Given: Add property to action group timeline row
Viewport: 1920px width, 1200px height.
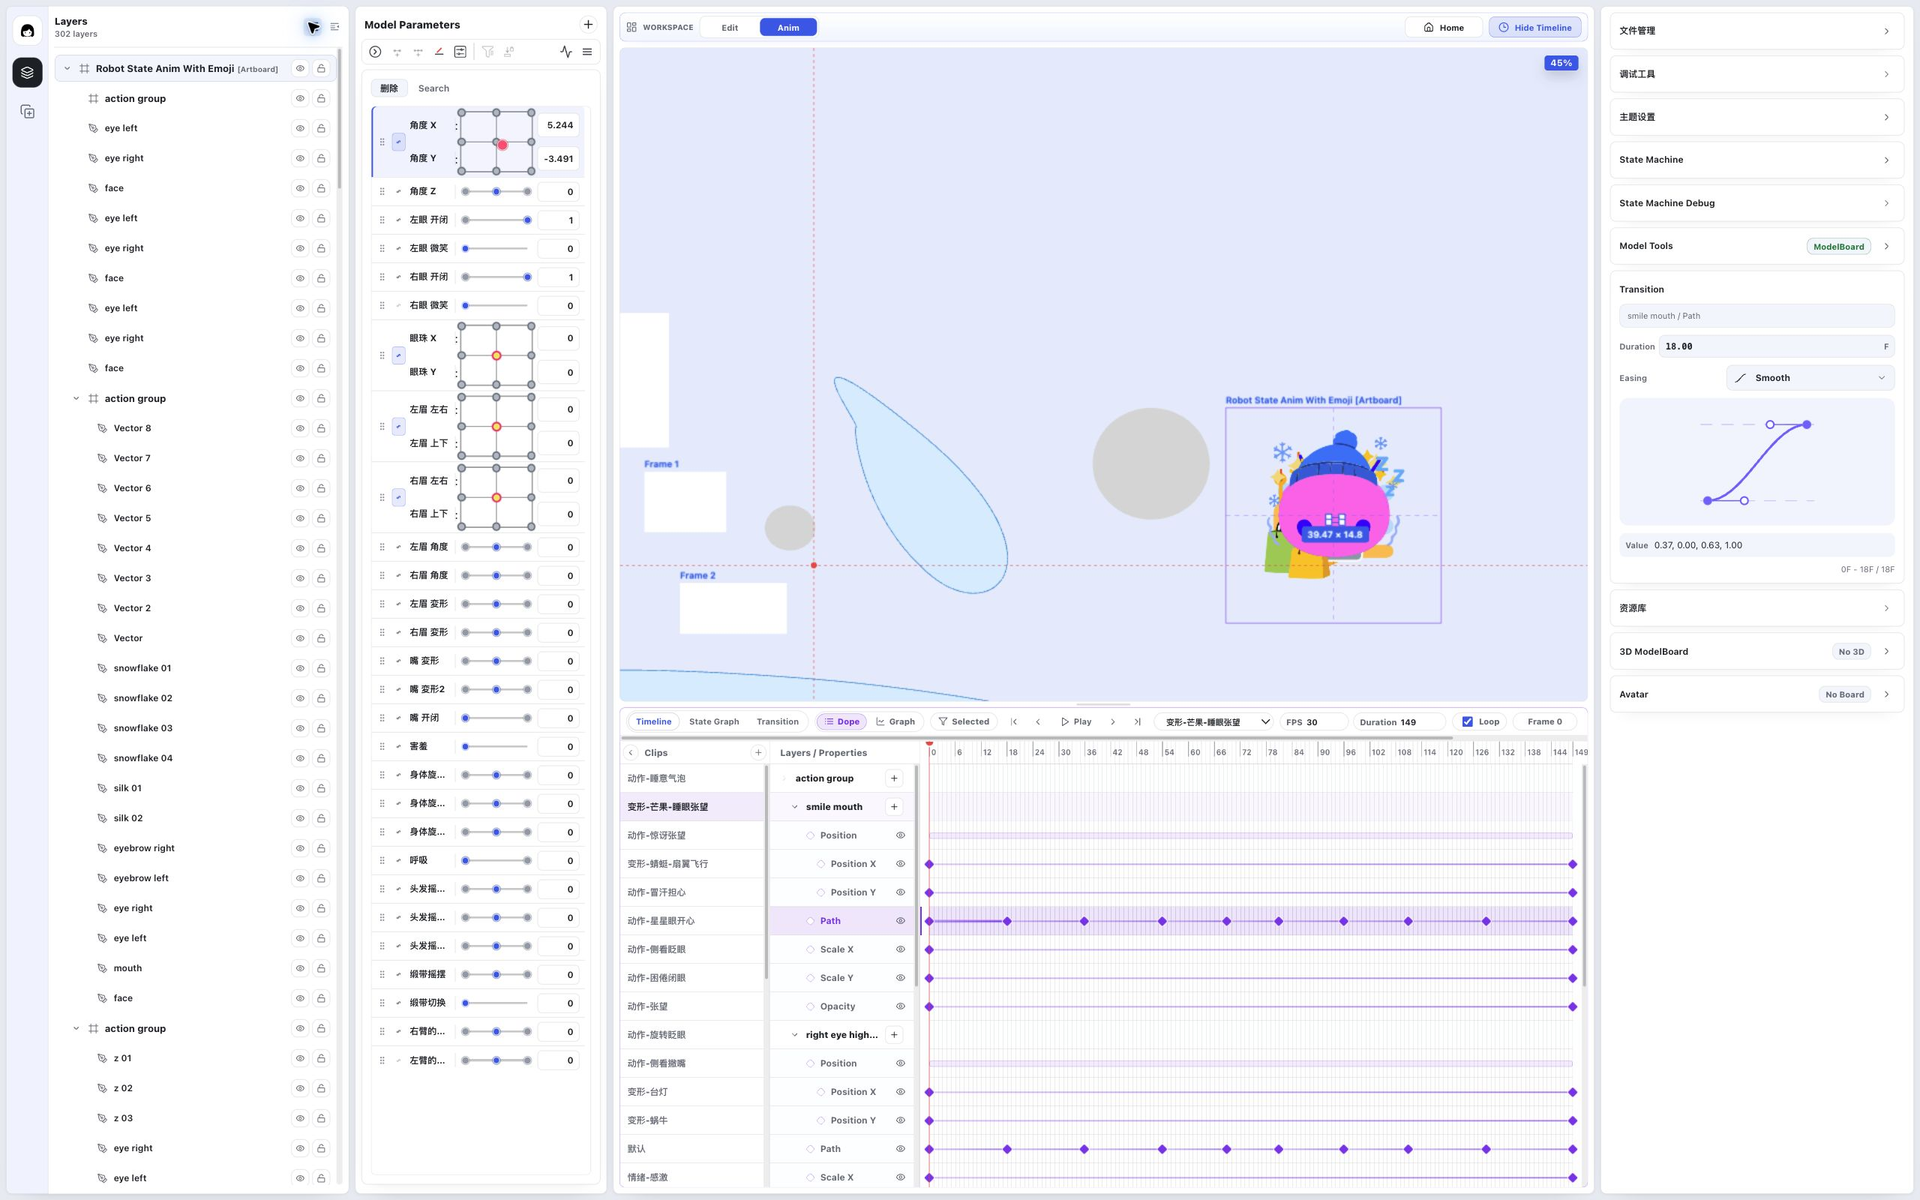Looking at the screenshot, I should pyautogui.click(x=894, y=778).
